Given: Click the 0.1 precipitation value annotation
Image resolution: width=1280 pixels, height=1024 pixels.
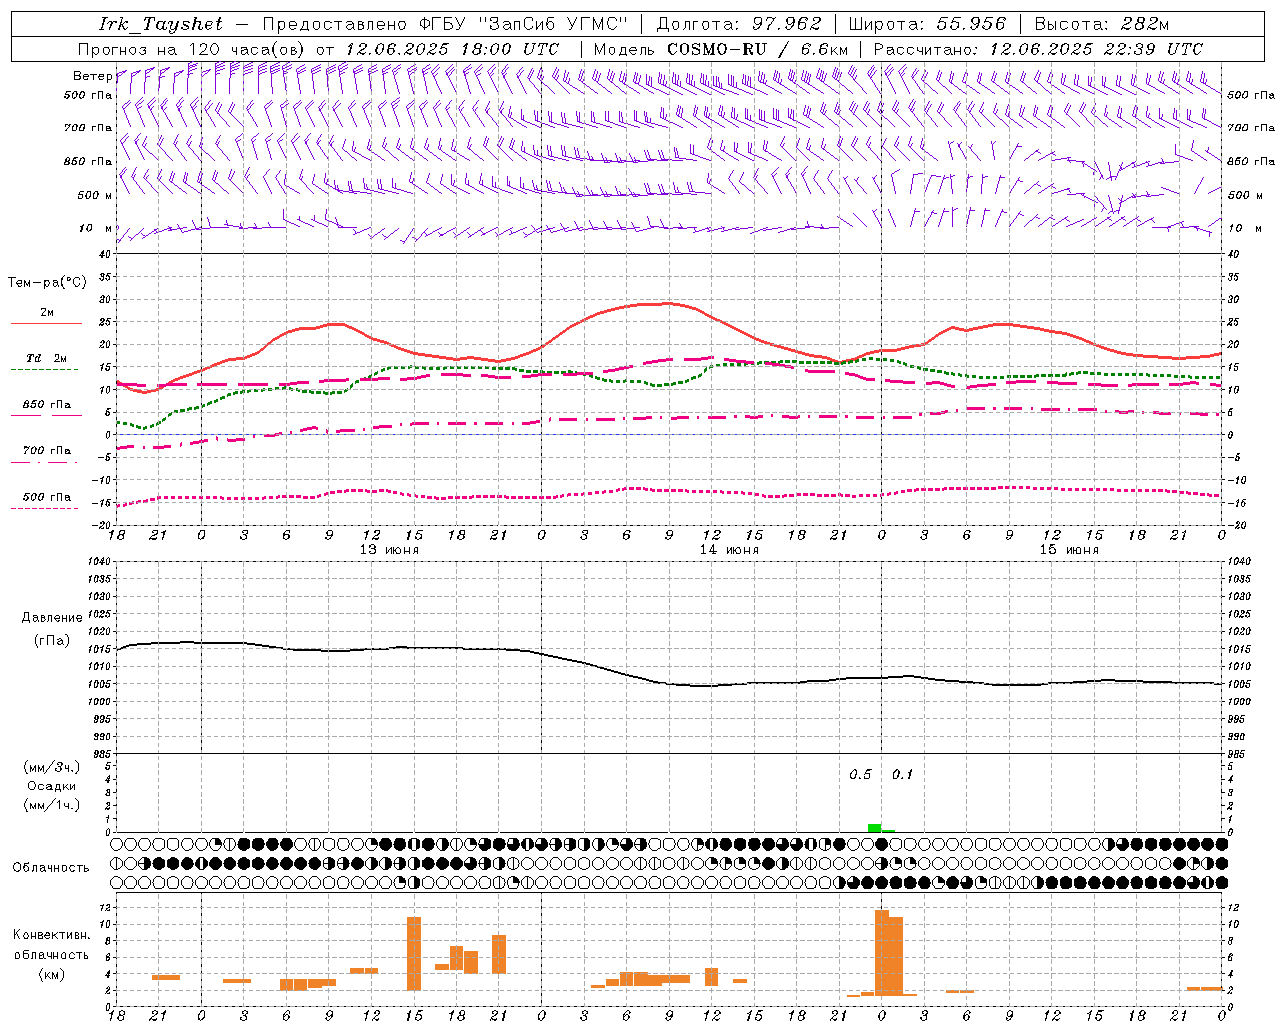Looking at the screenshot, I should coord(902,775).
